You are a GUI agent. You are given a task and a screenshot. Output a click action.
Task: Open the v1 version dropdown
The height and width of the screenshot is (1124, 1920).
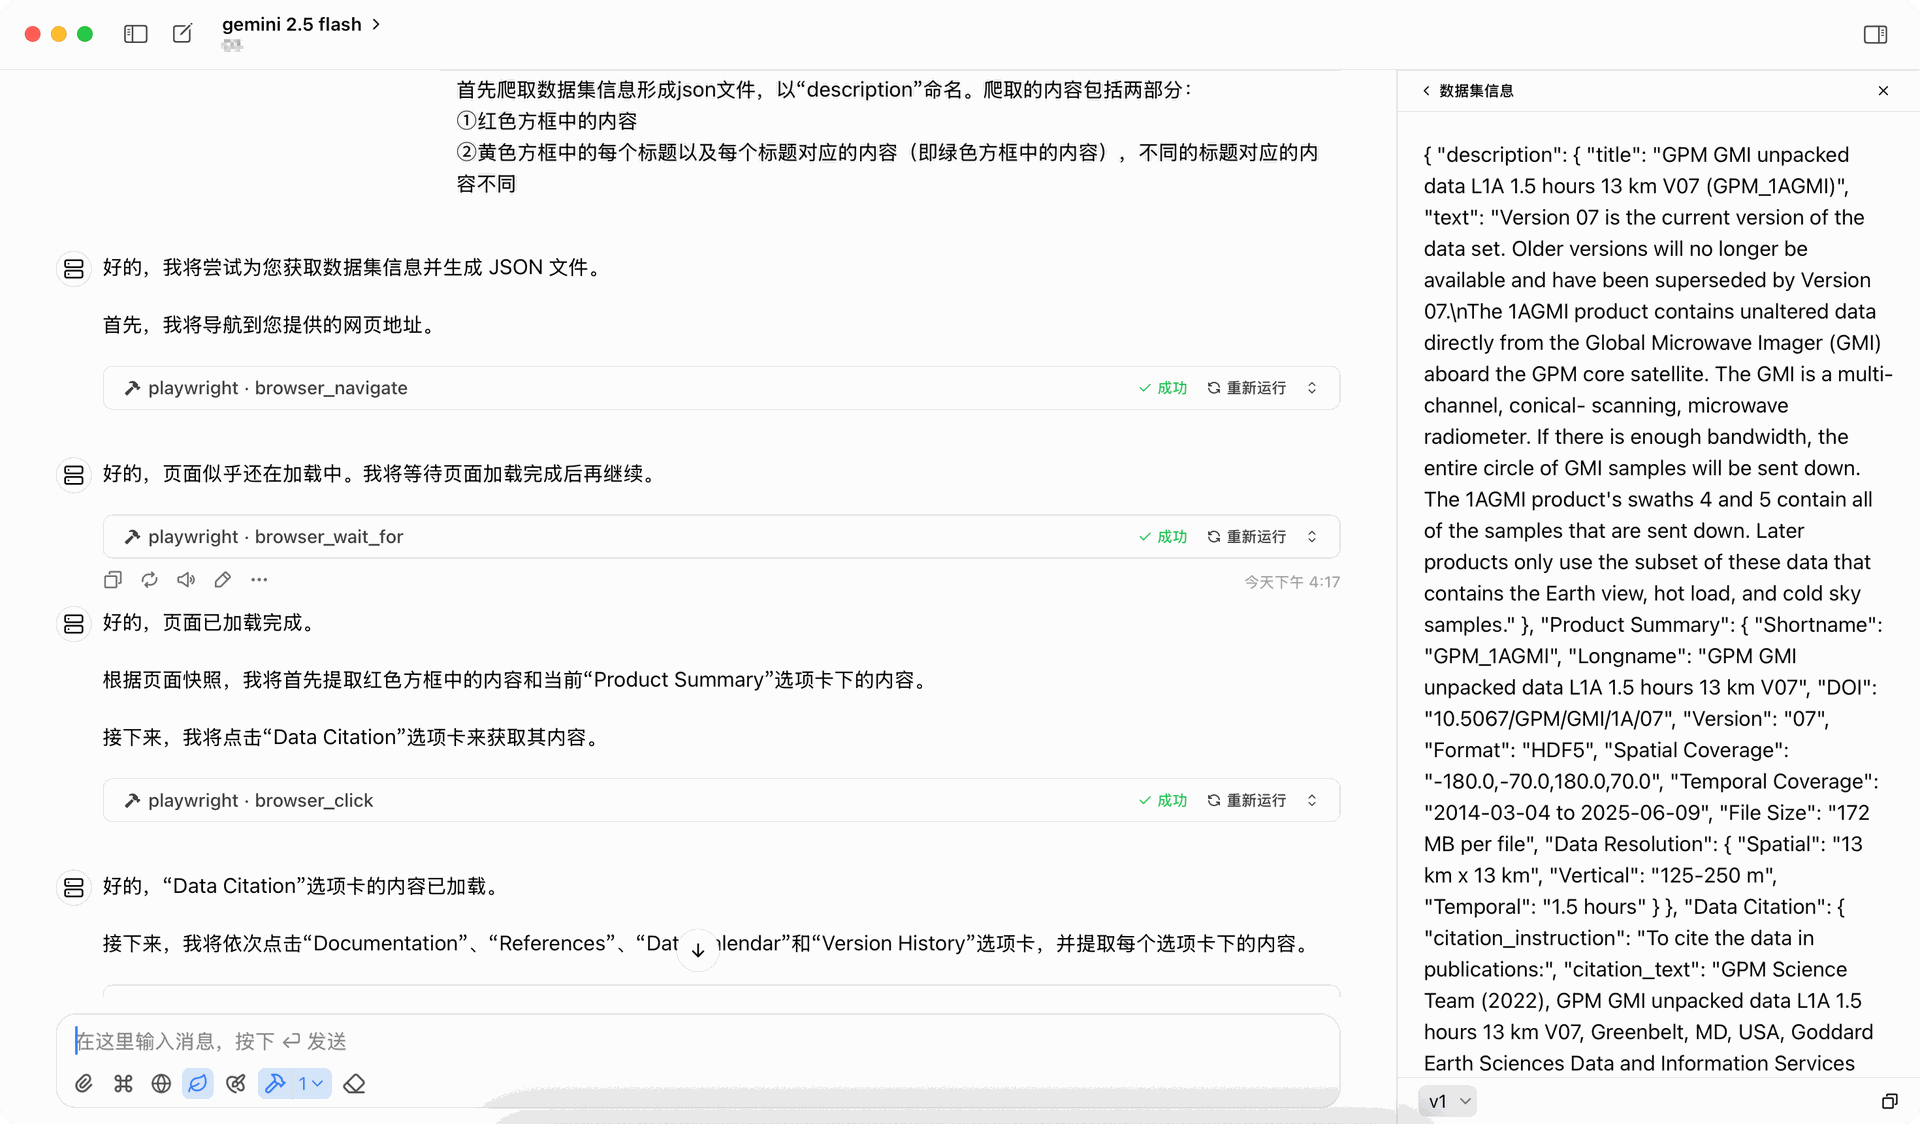(1447, 1100)
